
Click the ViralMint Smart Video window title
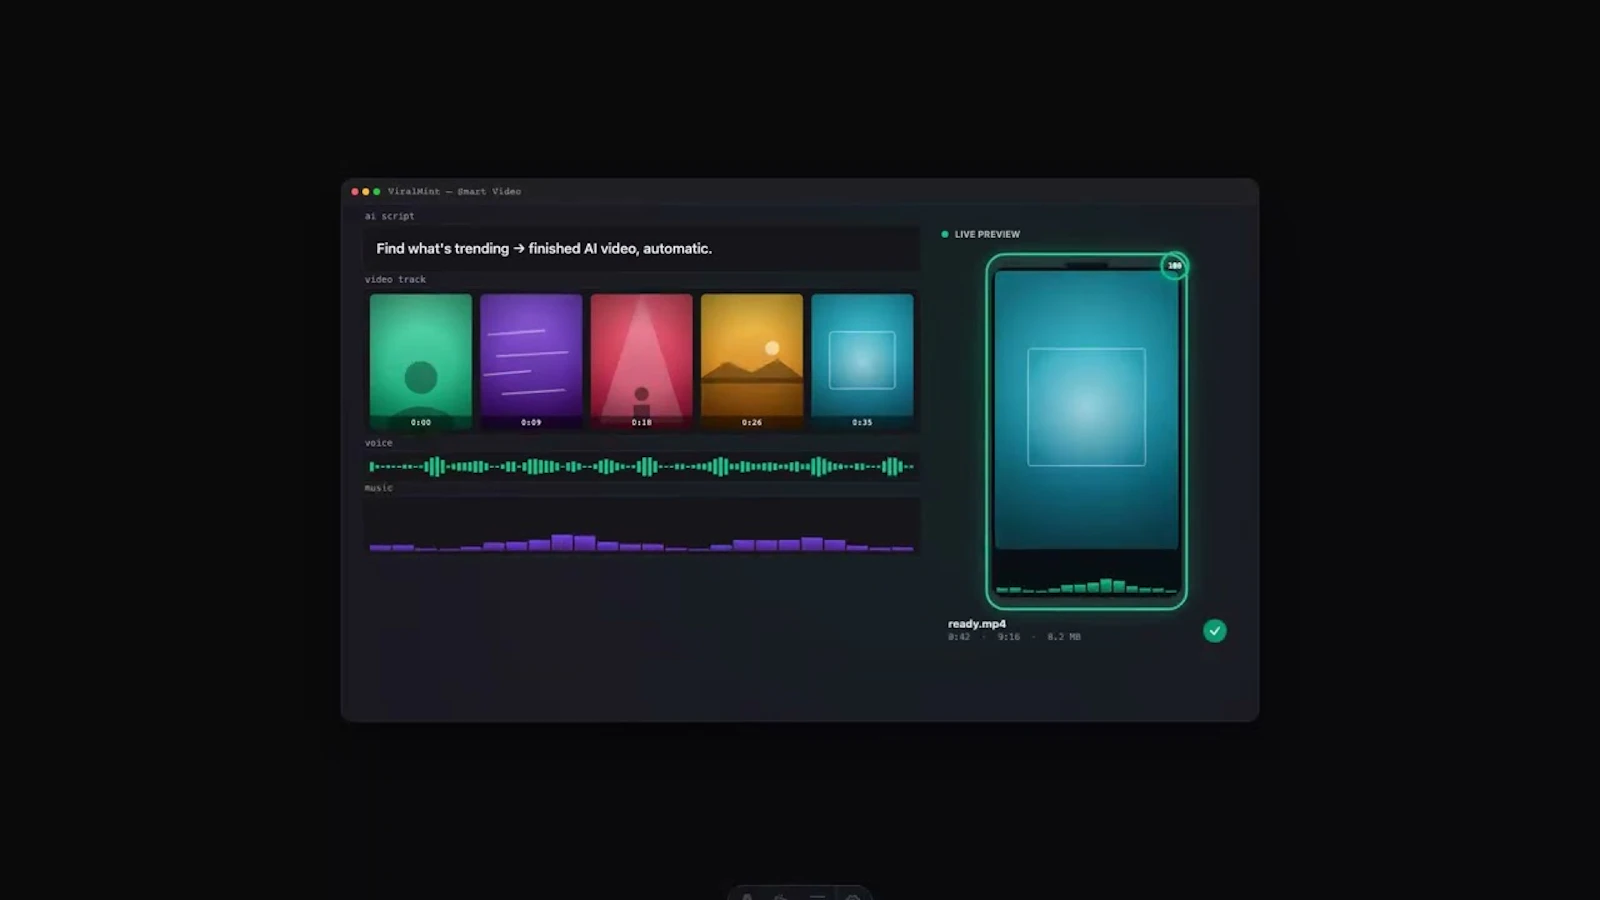click(x=454, y=191)
